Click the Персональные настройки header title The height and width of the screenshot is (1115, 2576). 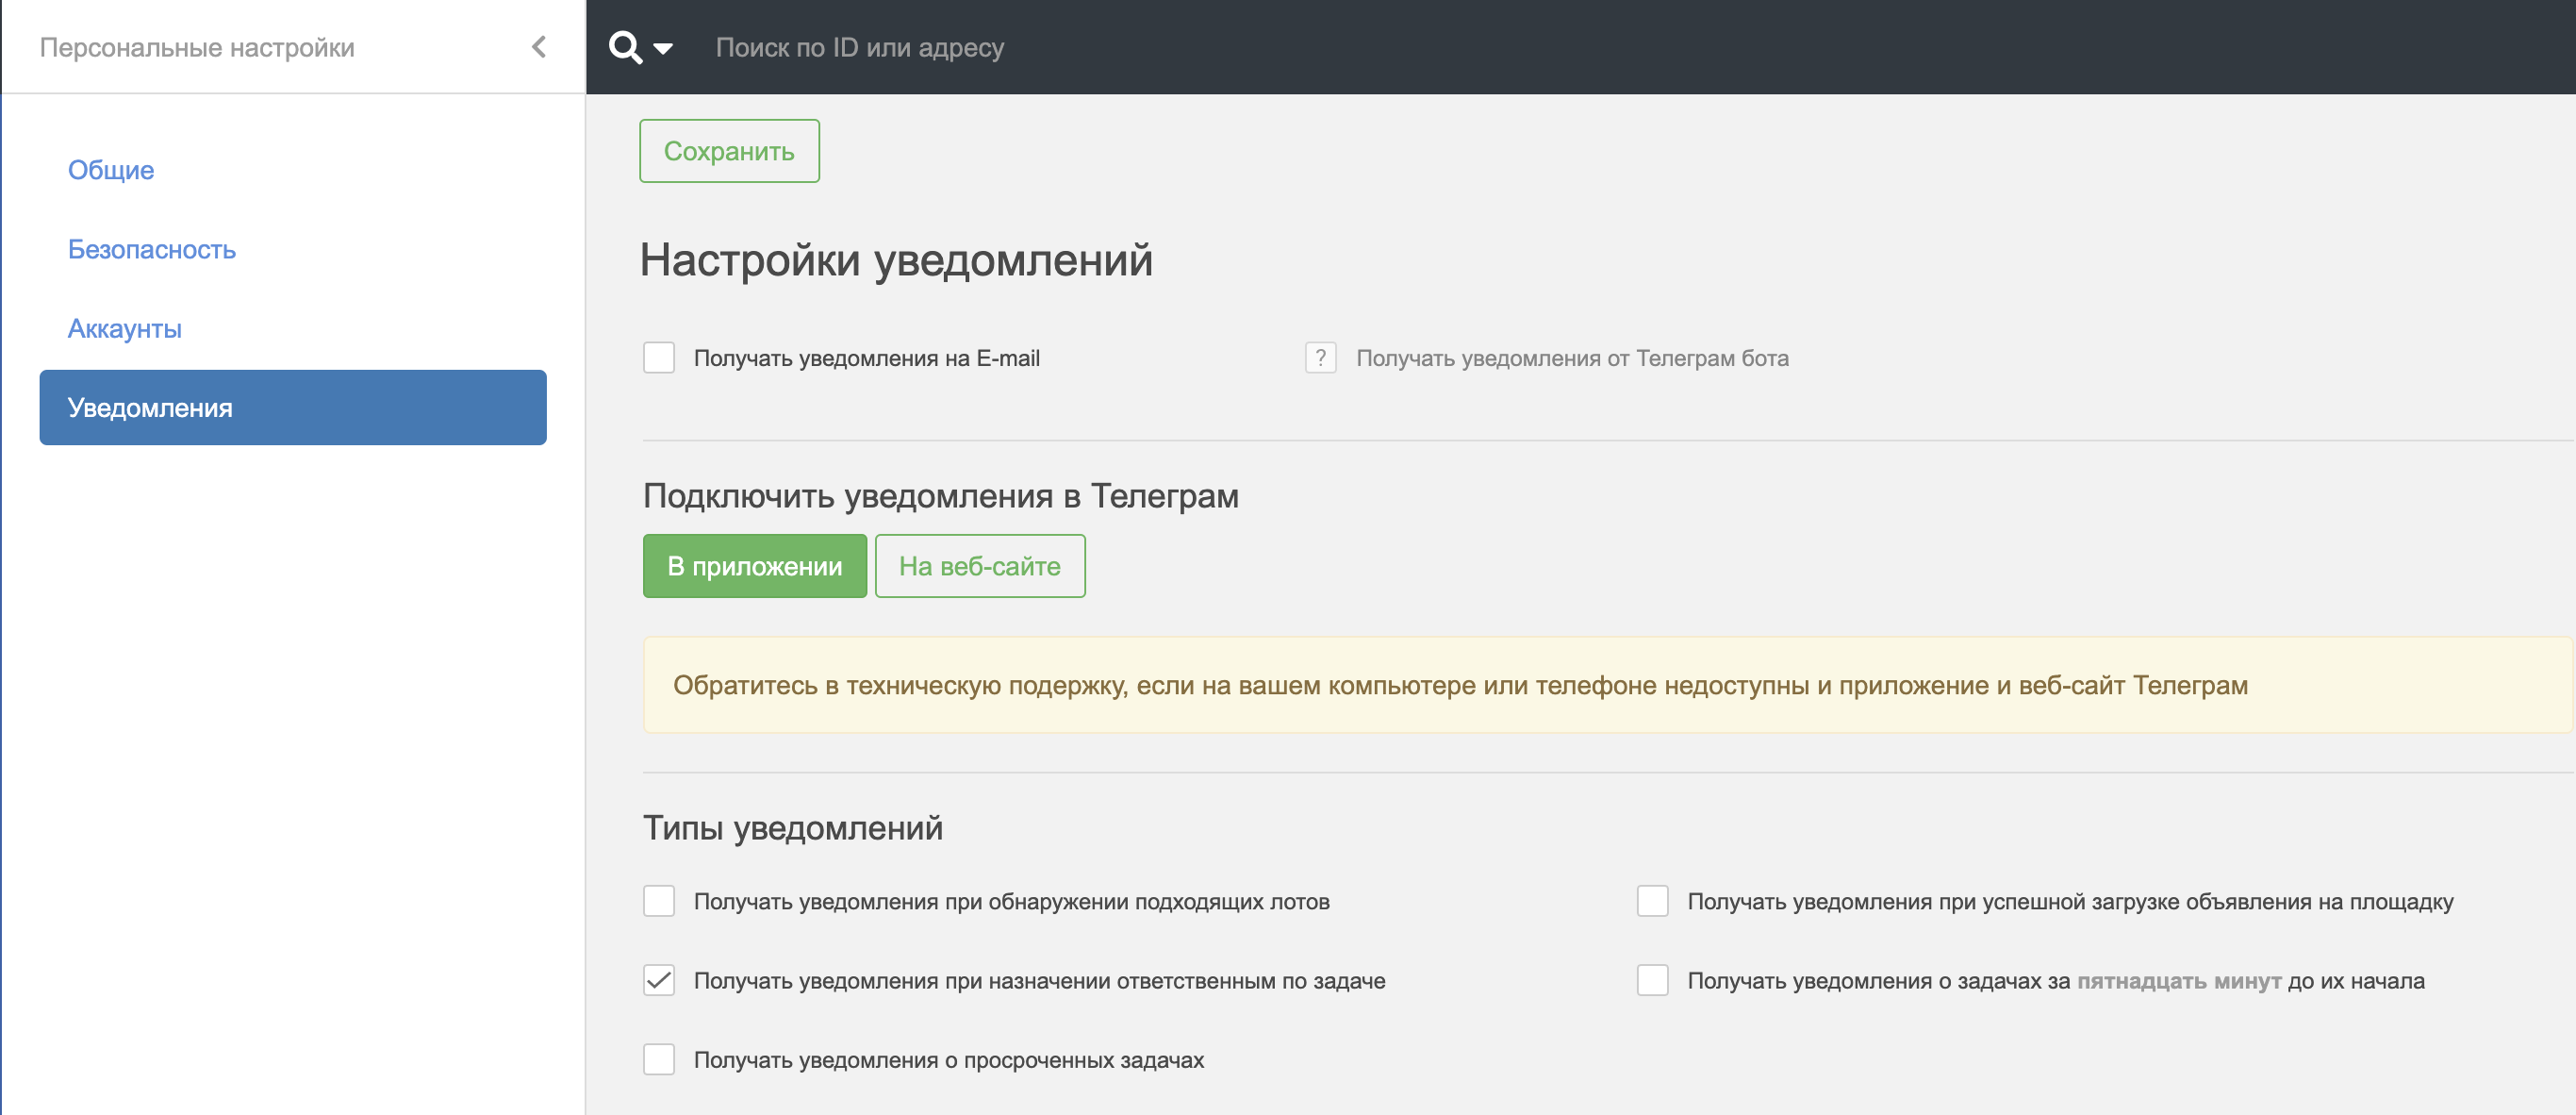(197, 47)
